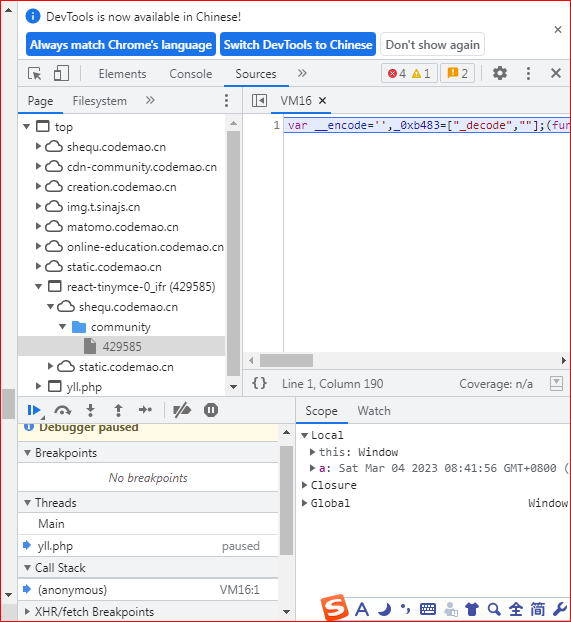
Task: Deactivate breakpoints toggle
Action: click(182, 410)
